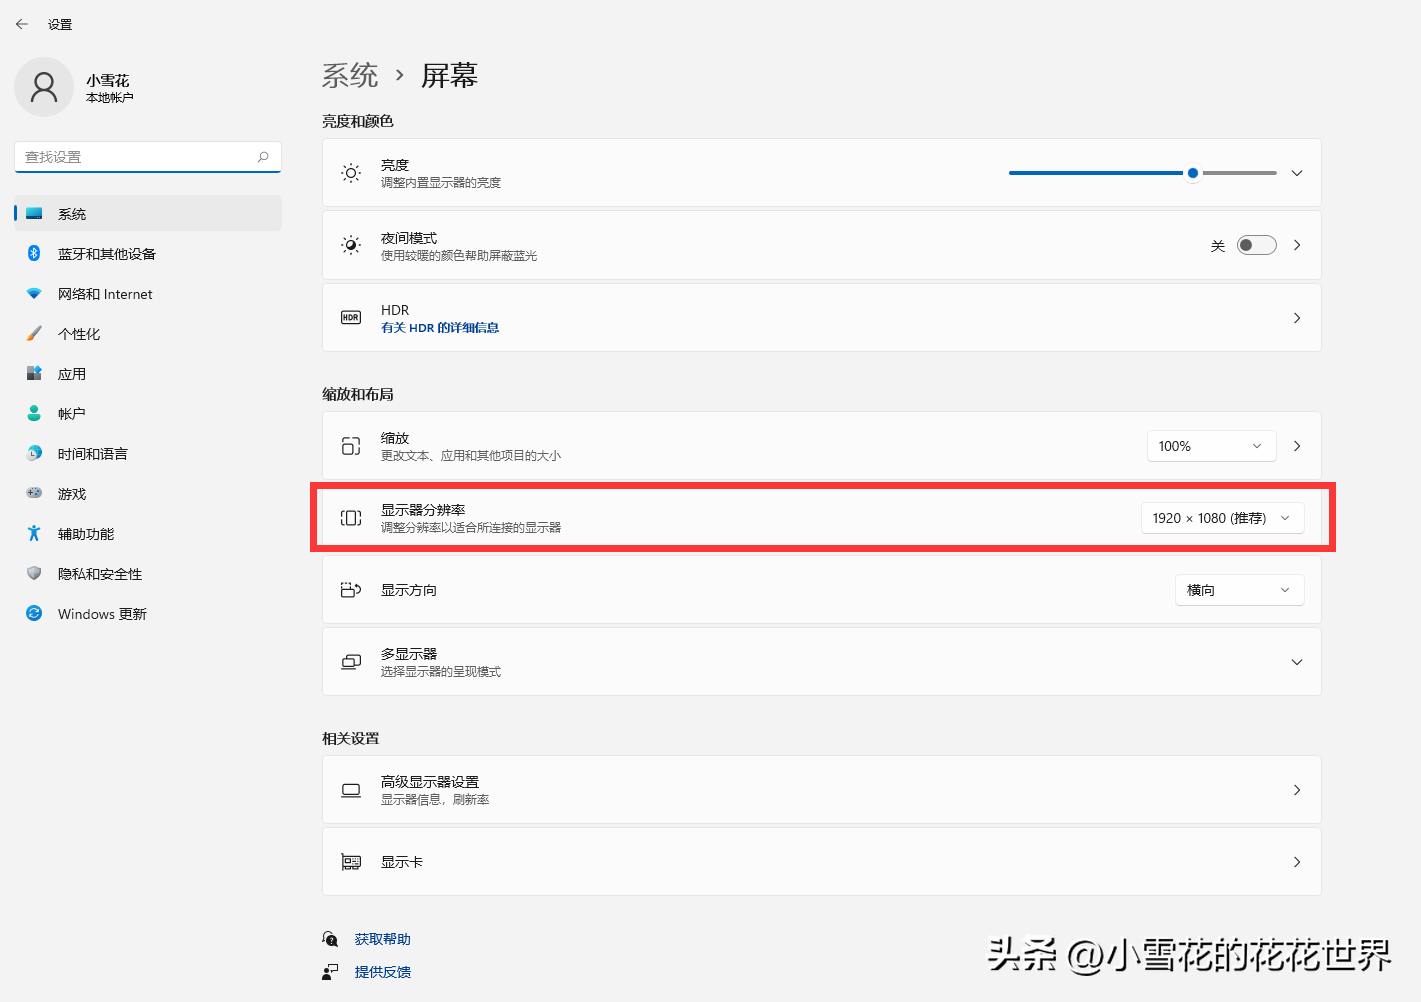Open the 100% 缩放 dropdown

tap(1211, 446)
